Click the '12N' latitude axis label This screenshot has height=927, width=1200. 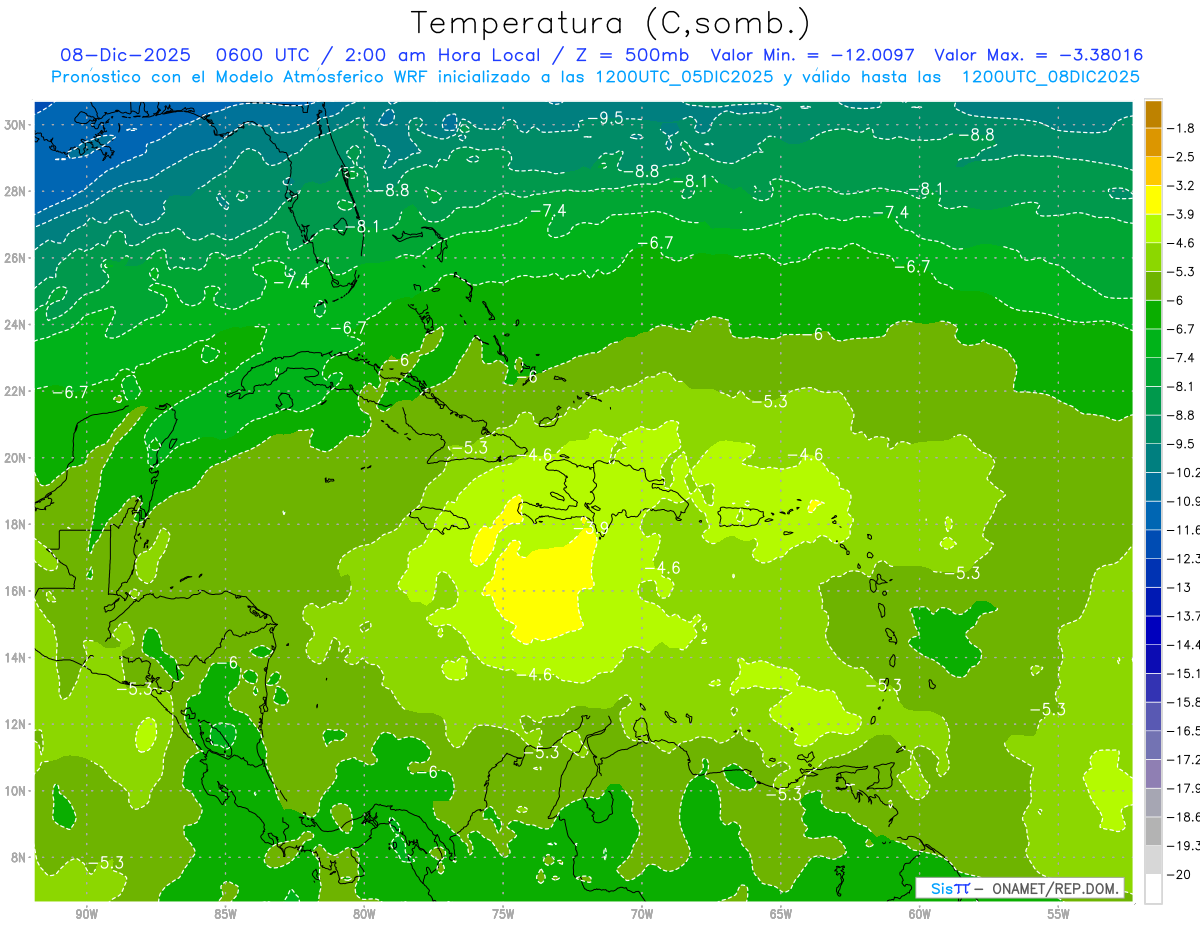(x=15, y=724)
